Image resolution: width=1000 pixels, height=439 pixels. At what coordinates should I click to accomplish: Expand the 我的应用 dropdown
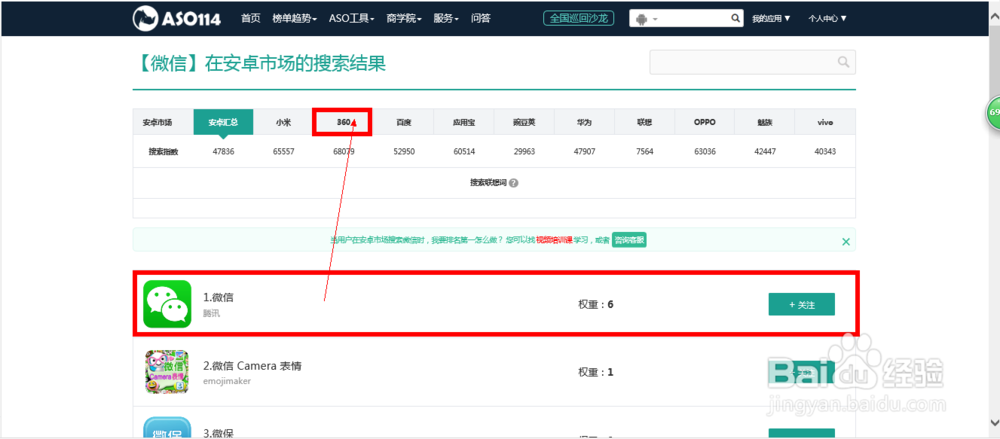tap(771, 19)
